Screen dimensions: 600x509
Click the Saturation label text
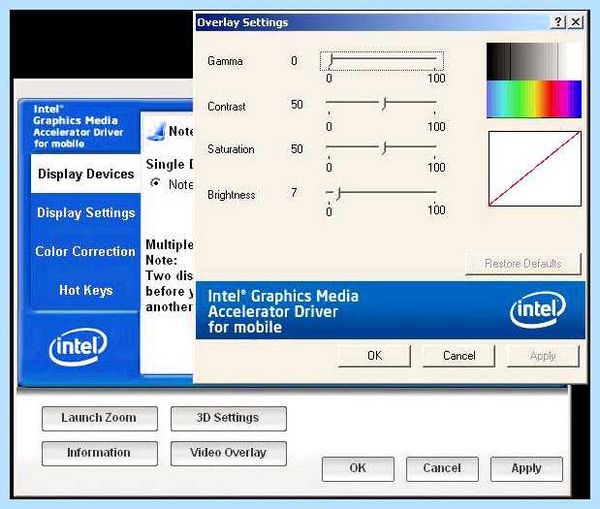point(231,148)
